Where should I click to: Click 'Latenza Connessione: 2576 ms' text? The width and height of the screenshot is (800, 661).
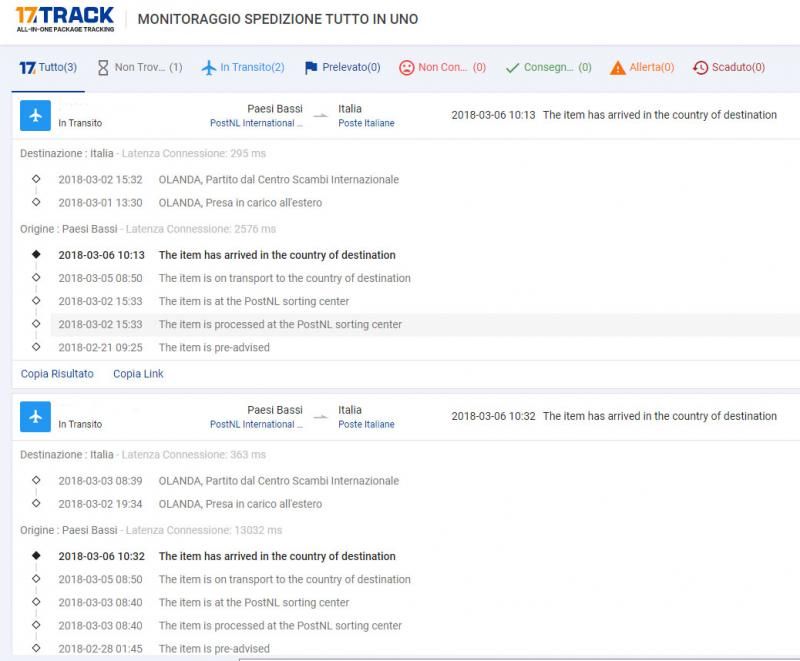201,229
